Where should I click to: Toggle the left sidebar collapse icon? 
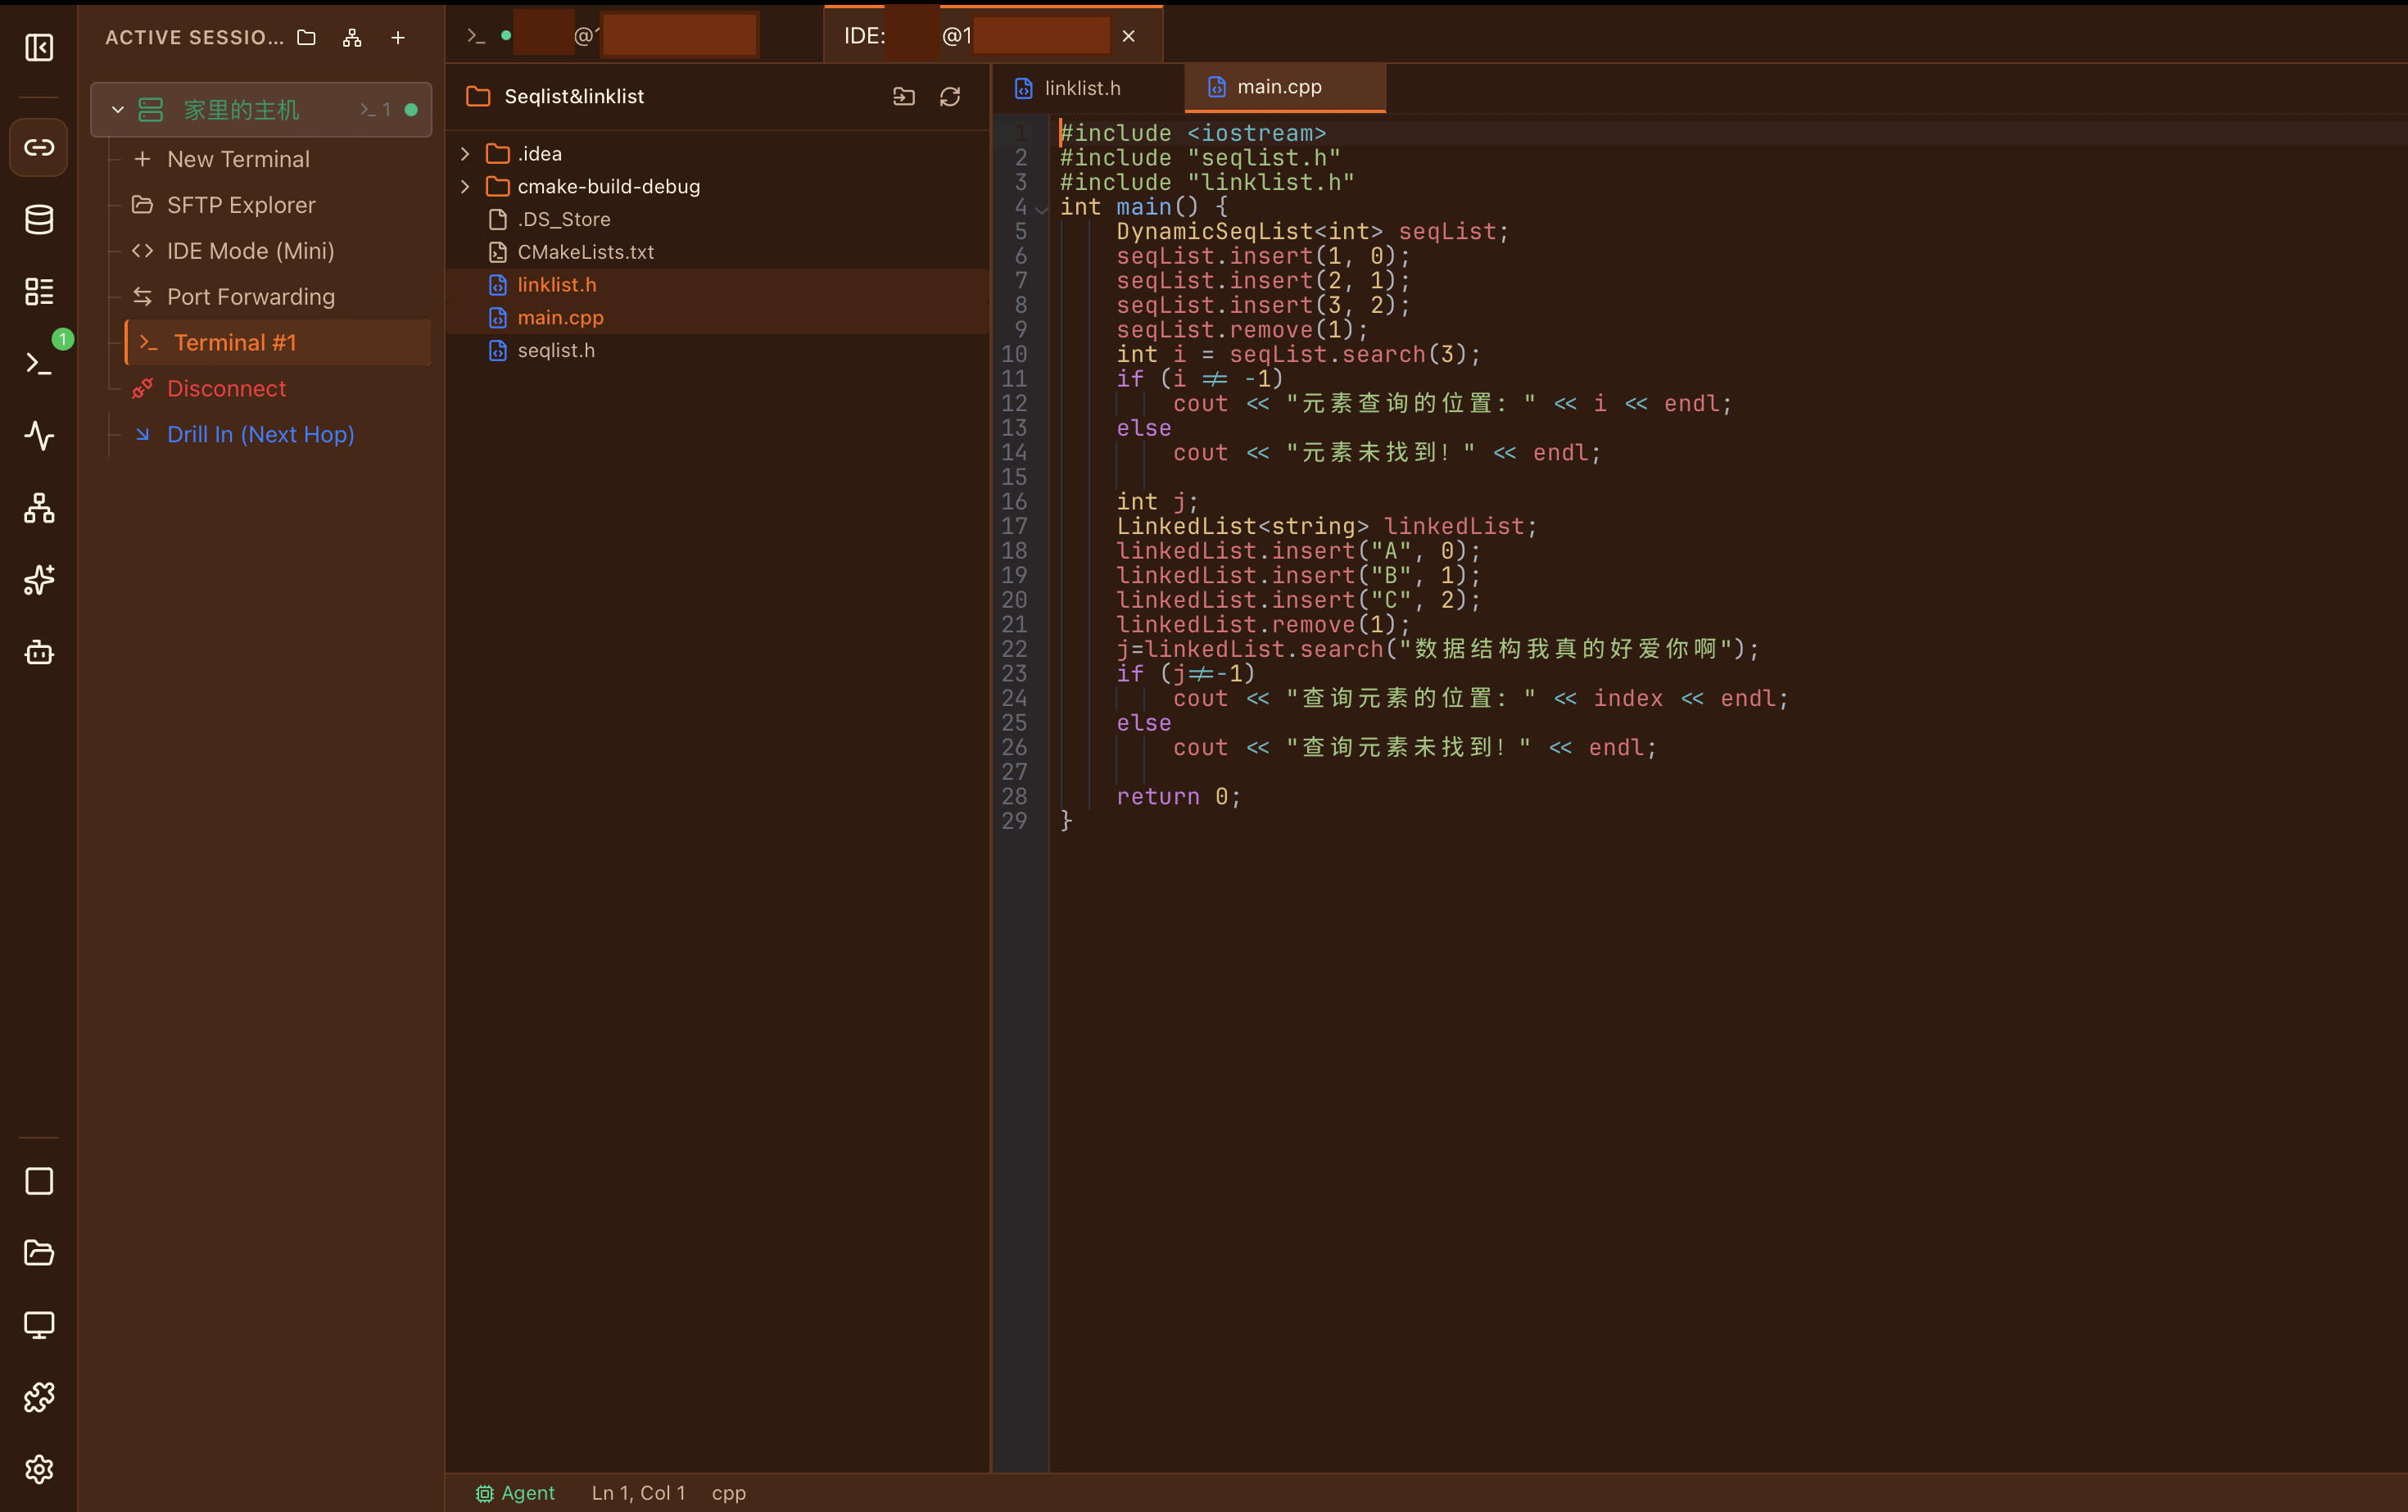(x=39, y=47)
